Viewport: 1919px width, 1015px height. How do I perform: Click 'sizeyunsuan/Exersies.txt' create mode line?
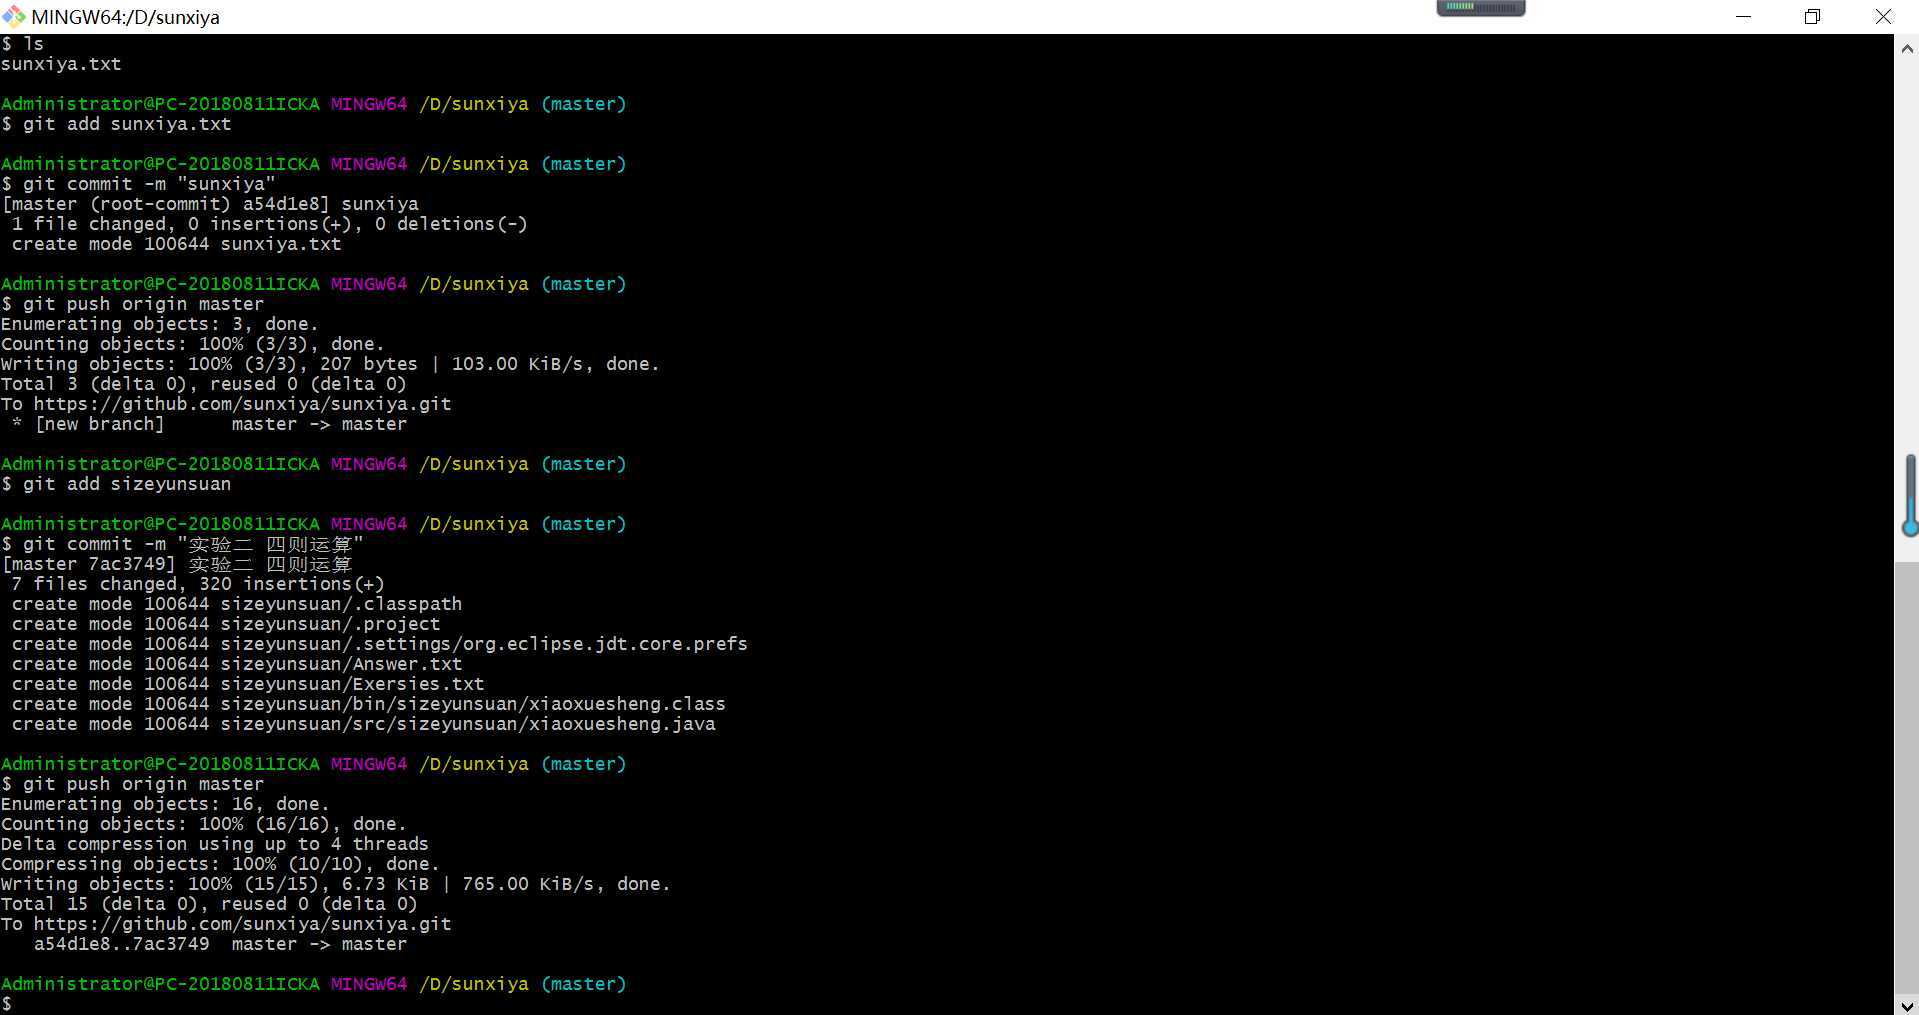coord(247,684)
